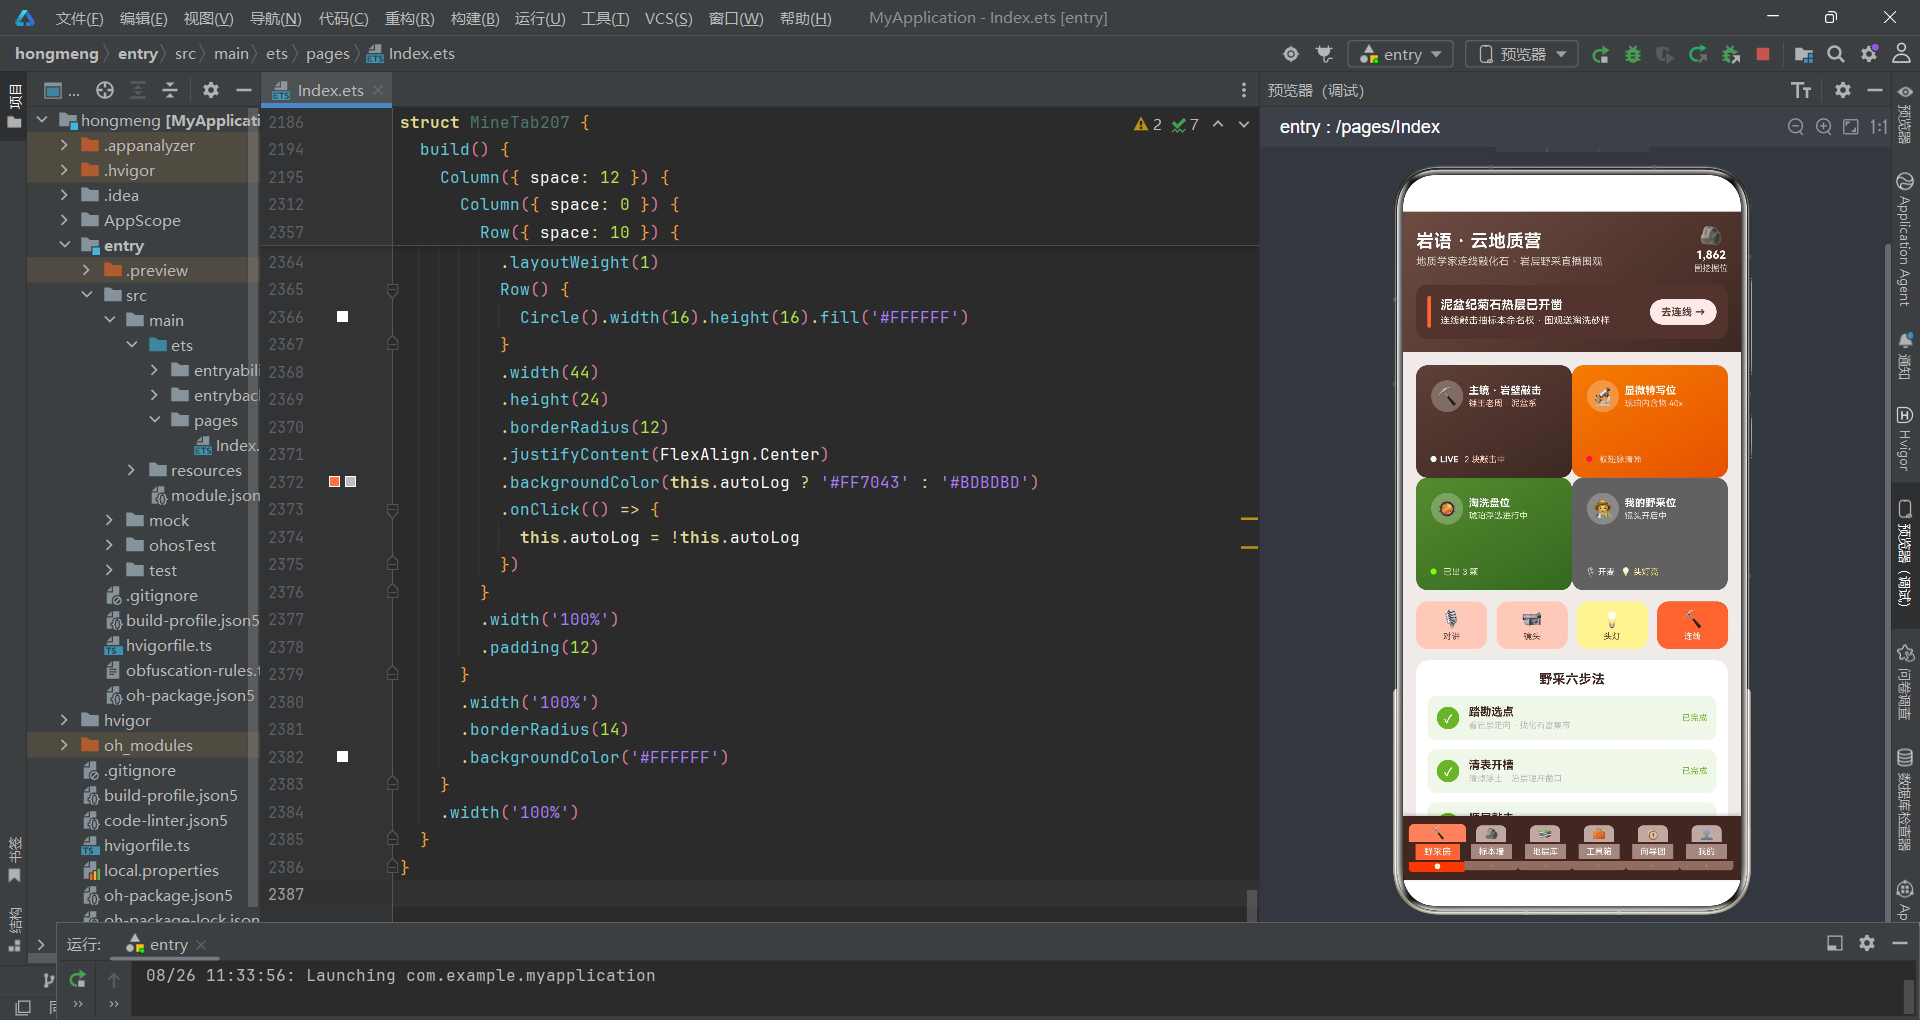Toggle the 项目 tool window stripe button

[x=14, y=105]
